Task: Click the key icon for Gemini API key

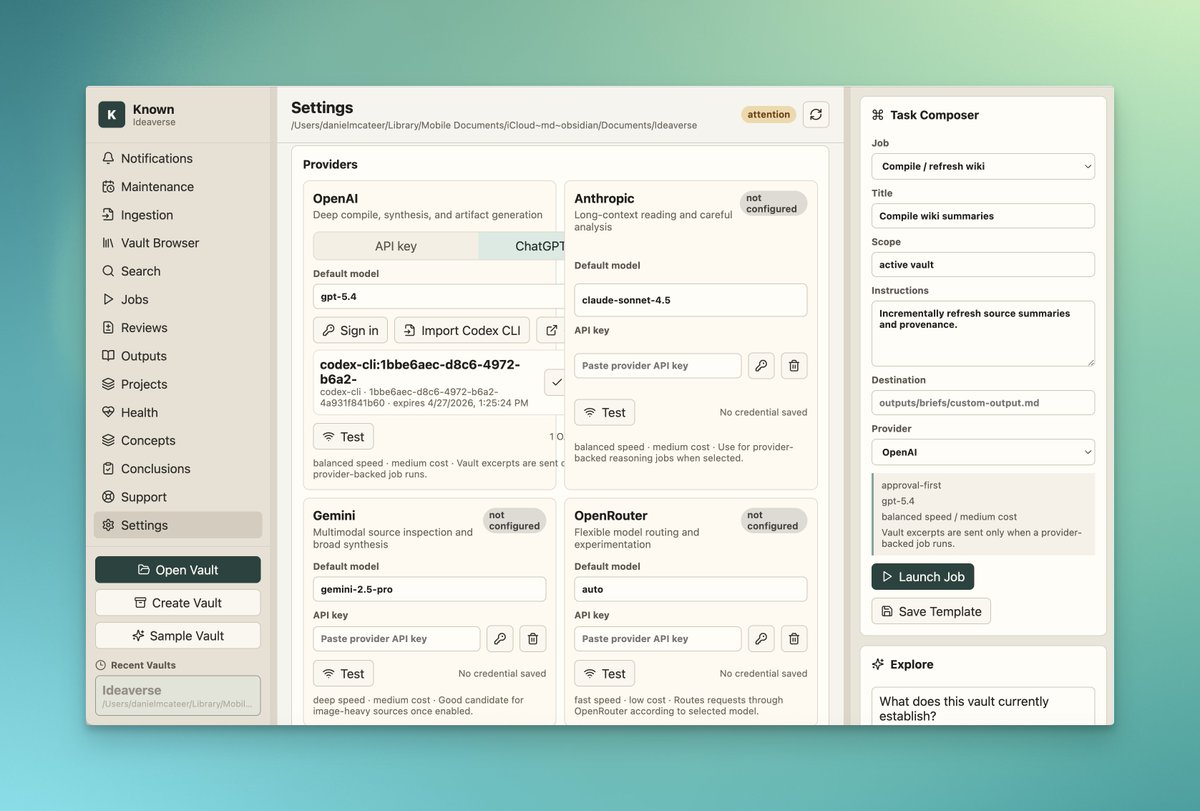Action: click(x=500, y=639)
